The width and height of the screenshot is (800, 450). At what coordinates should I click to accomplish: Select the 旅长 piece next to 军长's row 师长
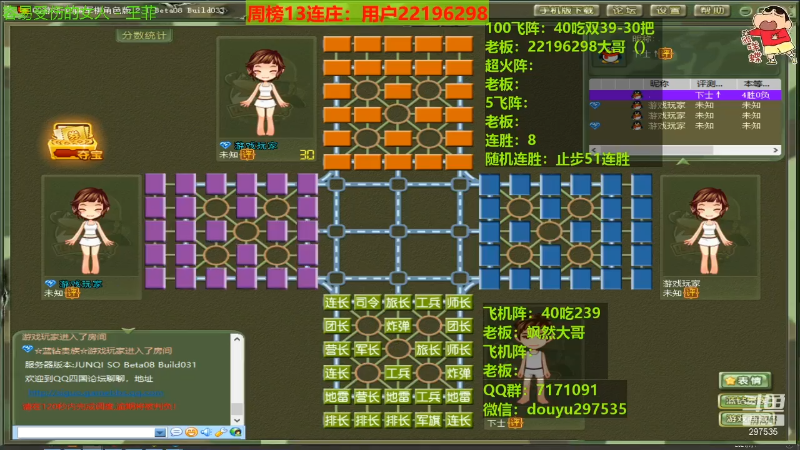point(428,349)
